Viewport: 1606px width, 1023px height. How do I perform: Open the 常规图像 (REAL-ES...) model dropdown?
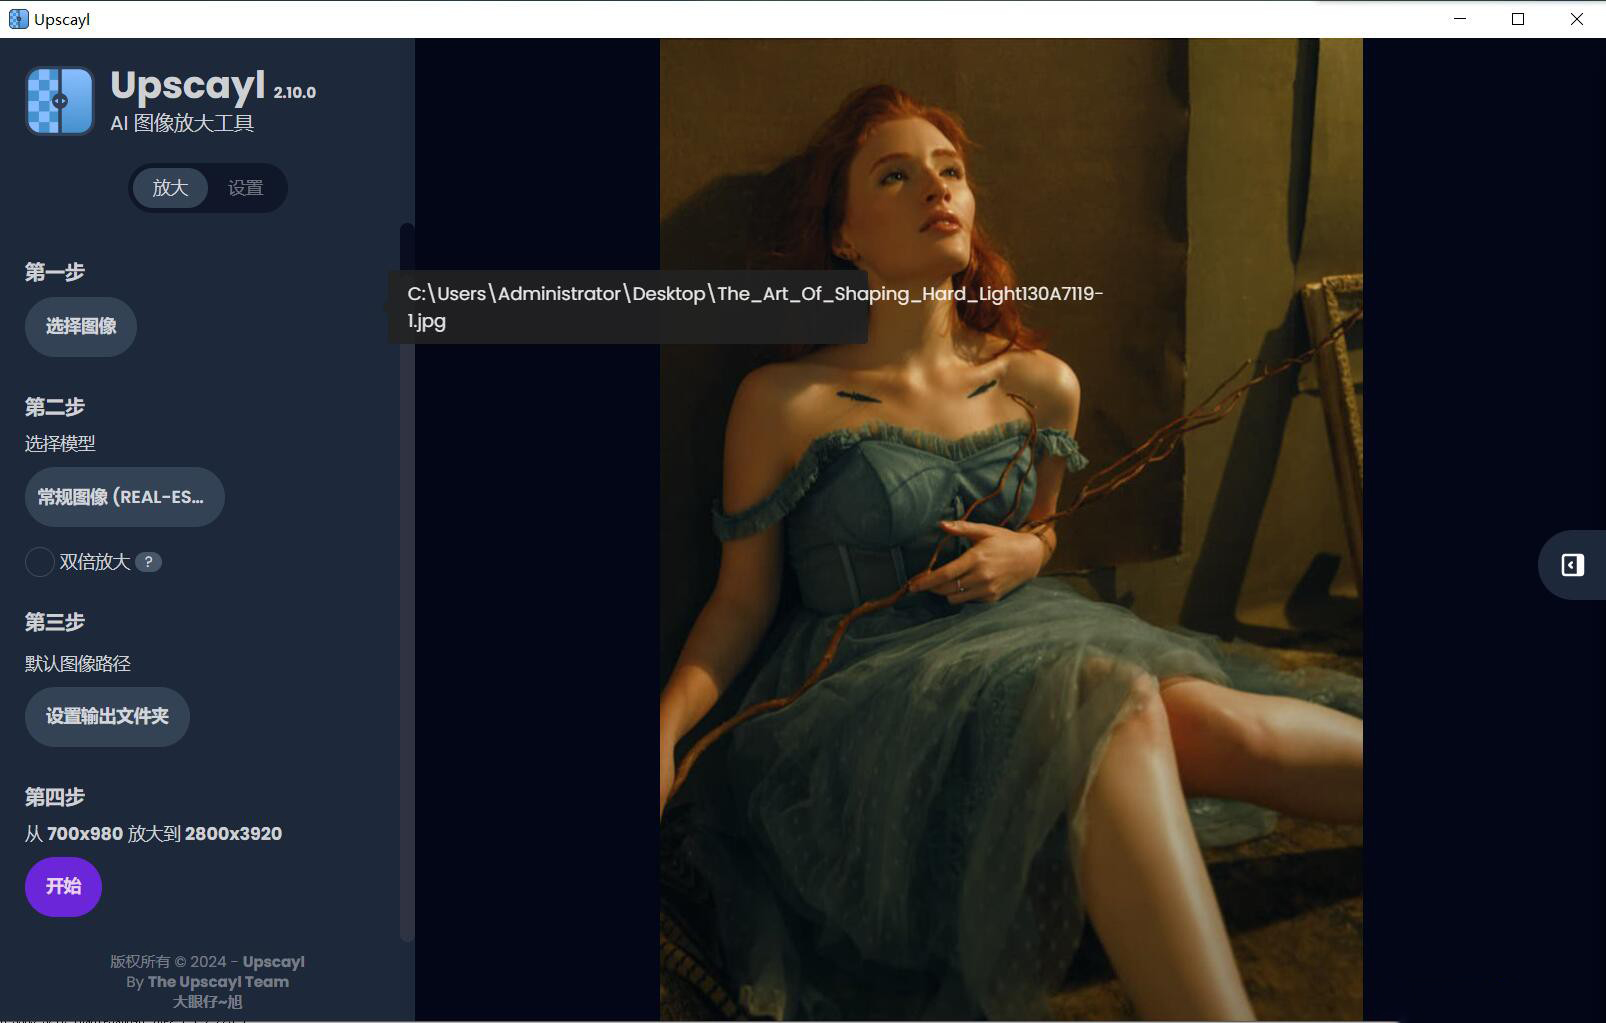point(124,497)
